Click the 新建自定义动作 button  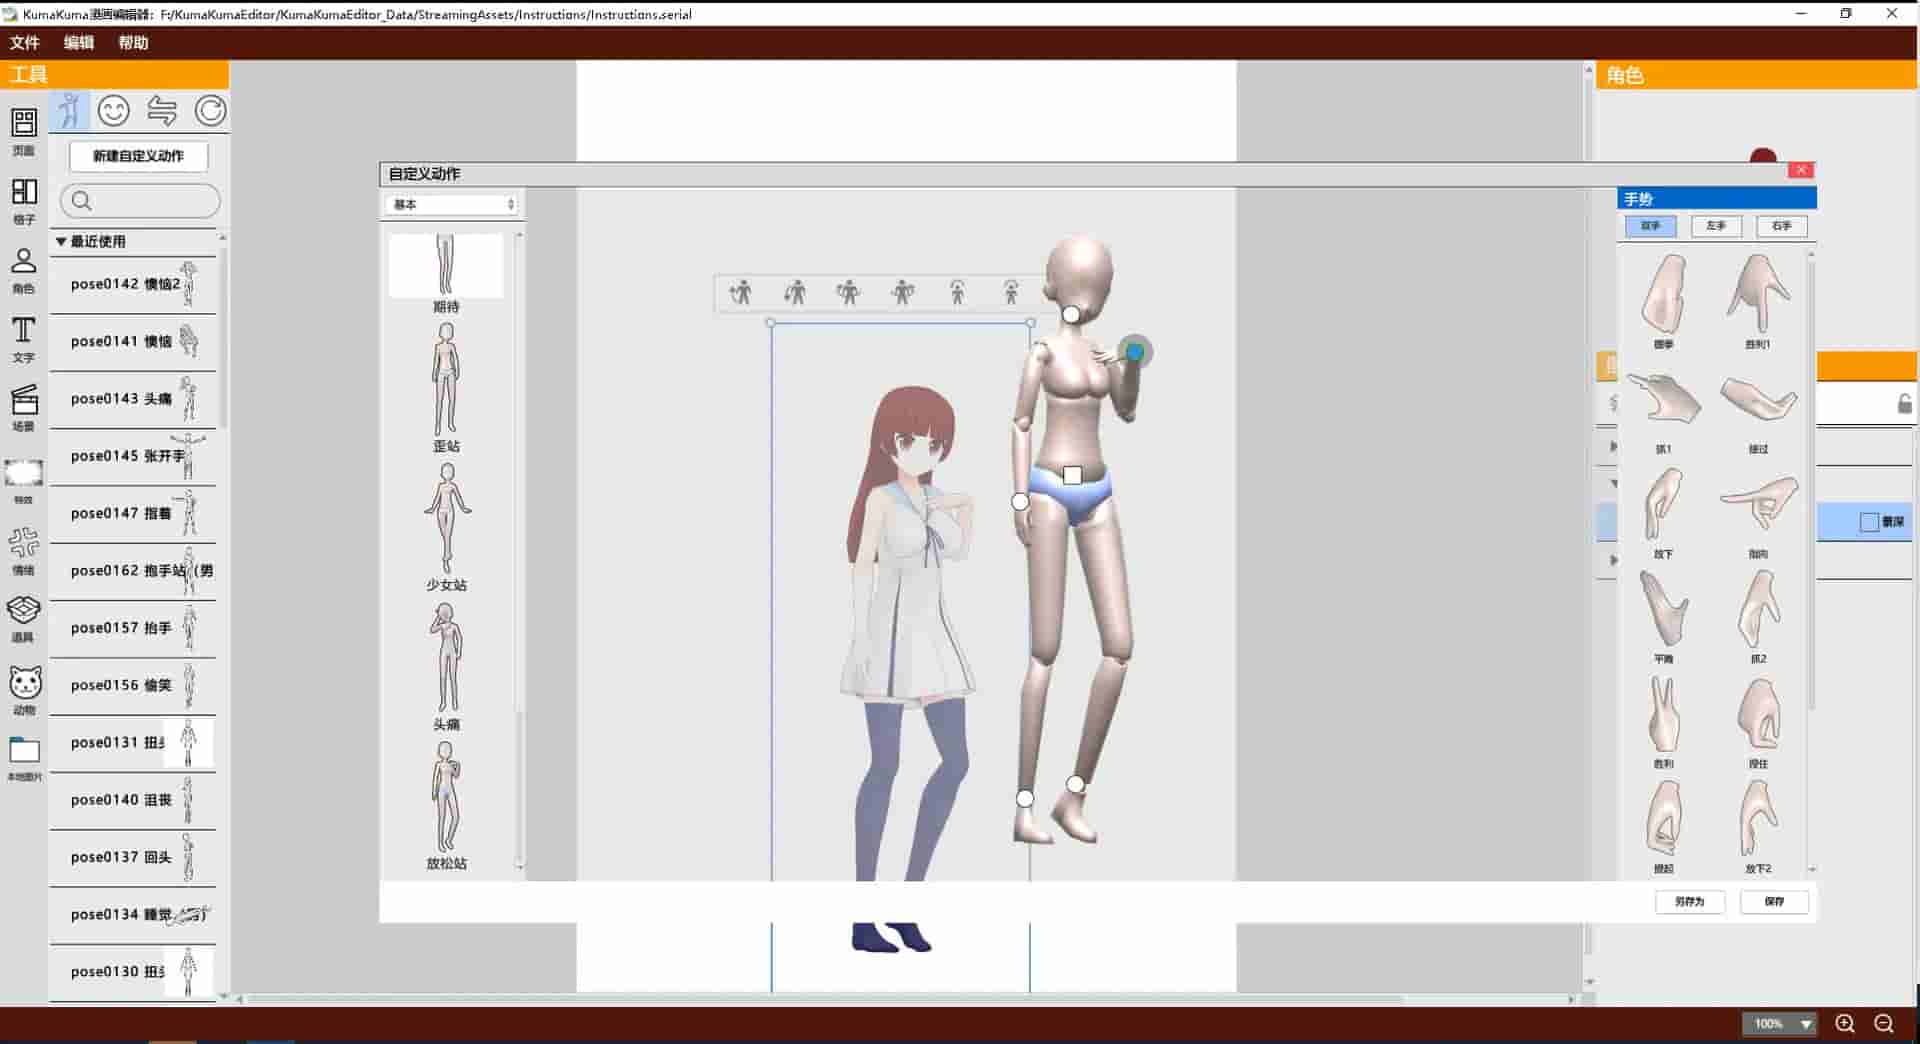point(138,156)
